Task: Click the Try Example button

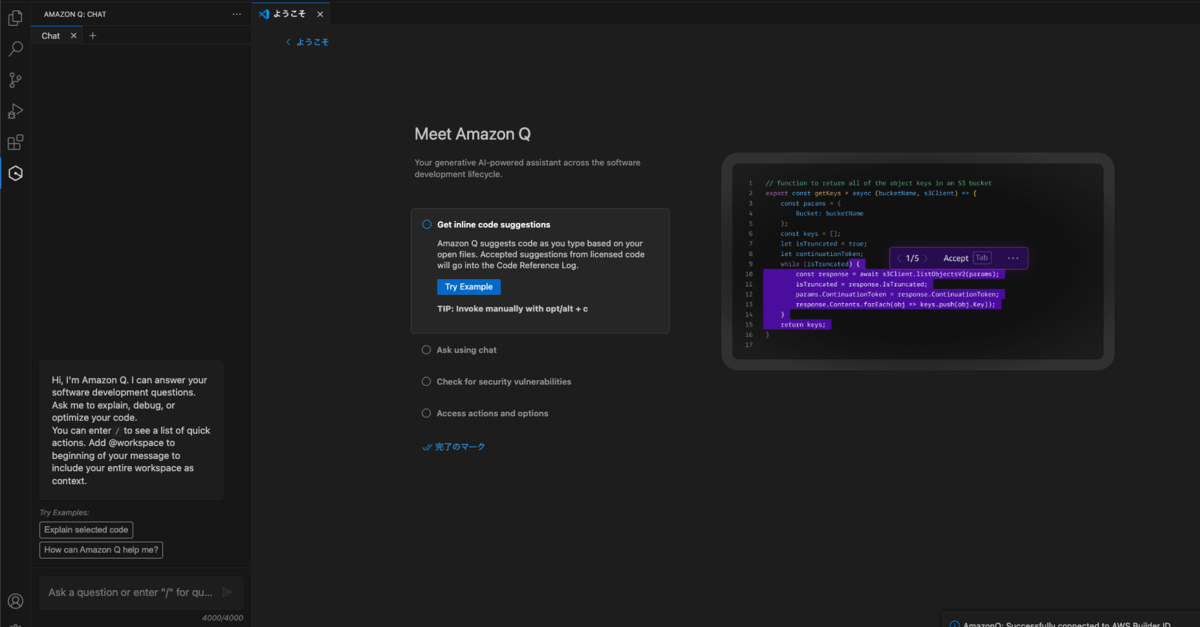Action: coord(469,287)
